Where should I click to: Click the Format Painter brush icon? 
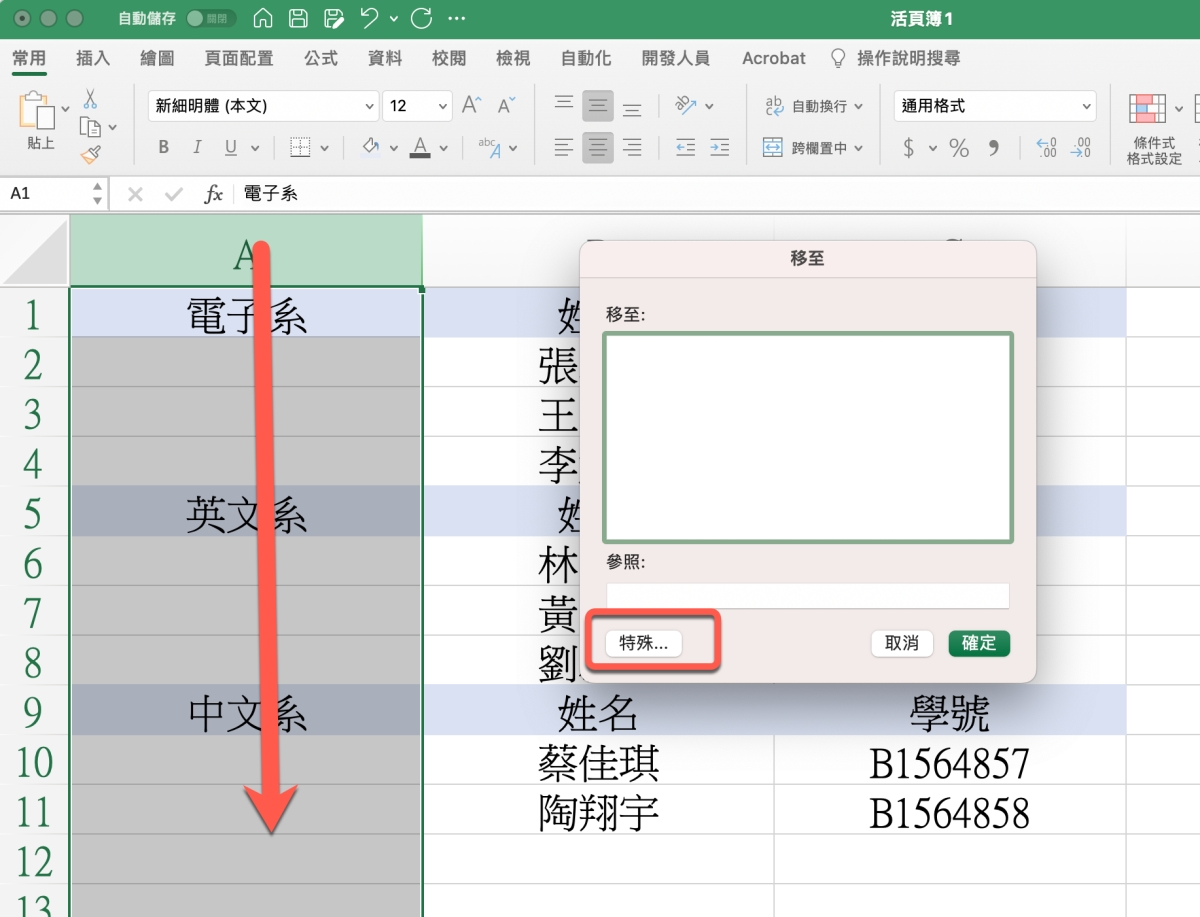click(90, 154)
